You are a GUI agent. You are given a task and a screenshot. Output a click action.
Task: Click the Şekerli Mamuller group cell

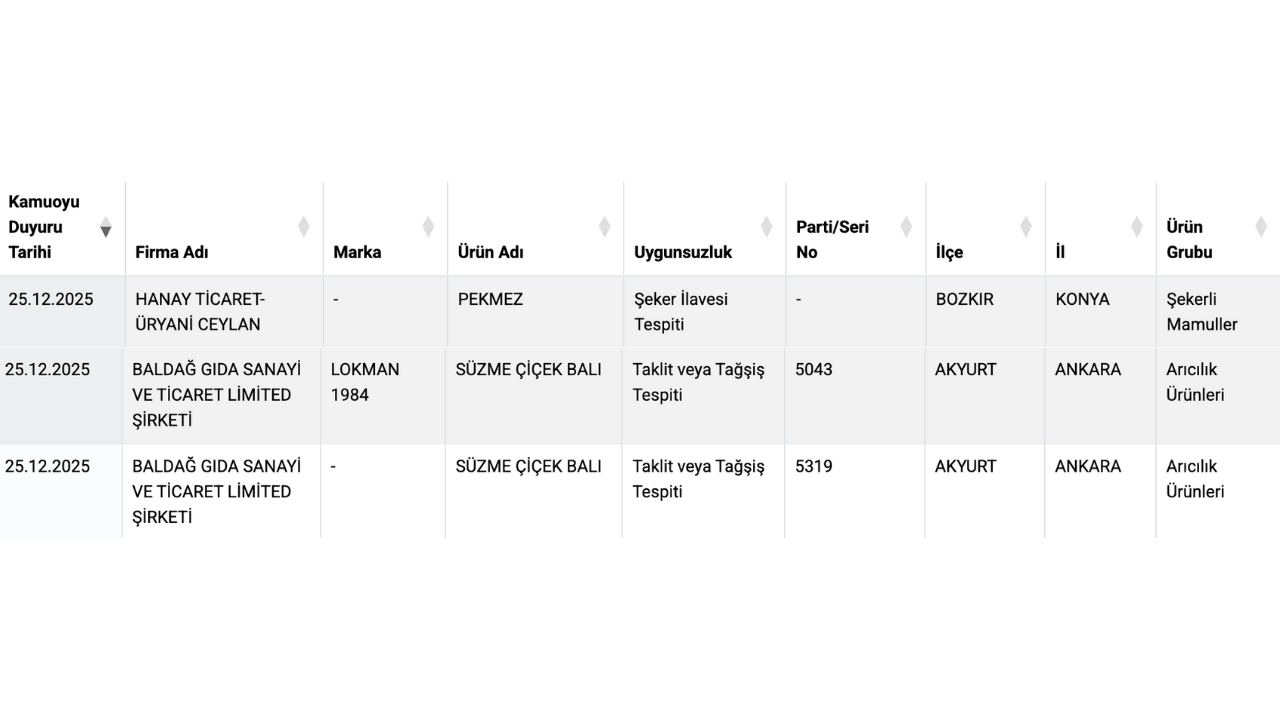(1202, 311)
